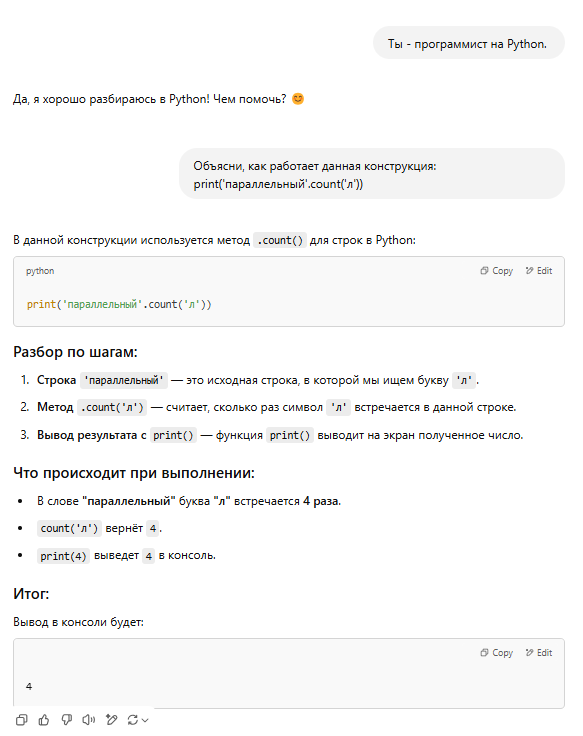This screenshot has width=583, height=736.
Task: Play the response with read aloud speaker icon
Action: (x=89, y=720)
